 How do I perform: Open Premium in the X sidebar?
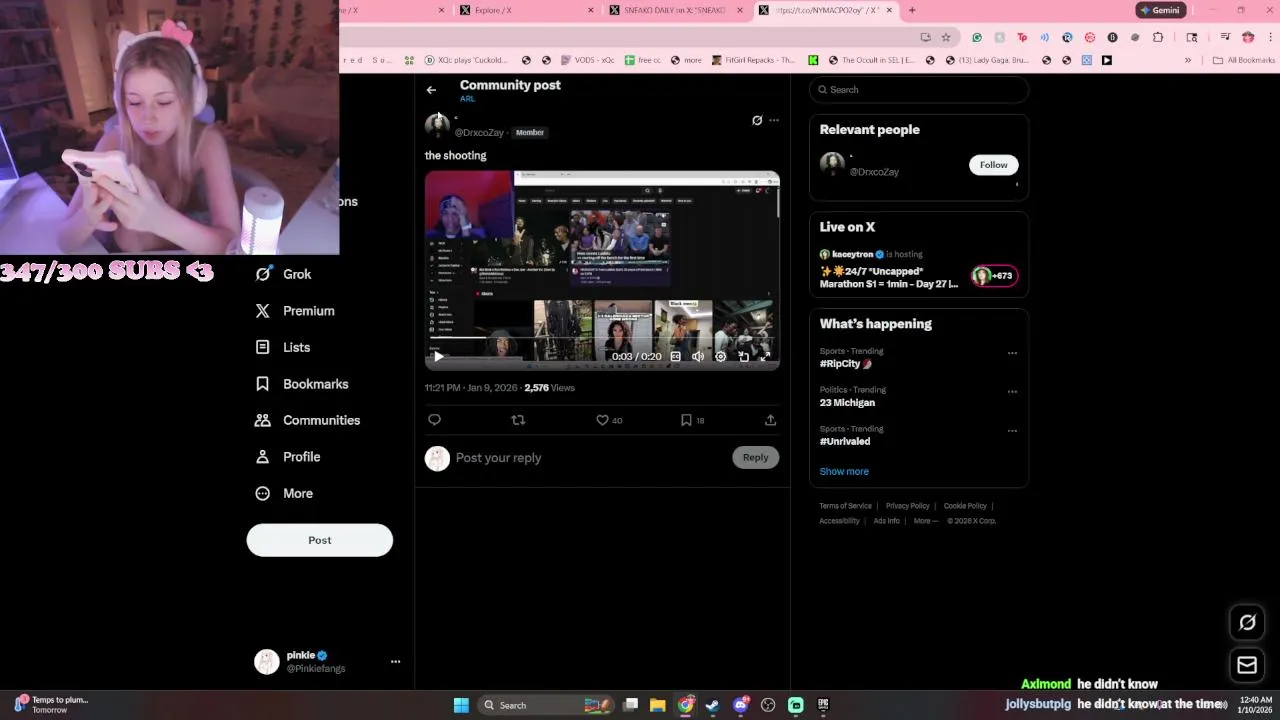(295, 311)
